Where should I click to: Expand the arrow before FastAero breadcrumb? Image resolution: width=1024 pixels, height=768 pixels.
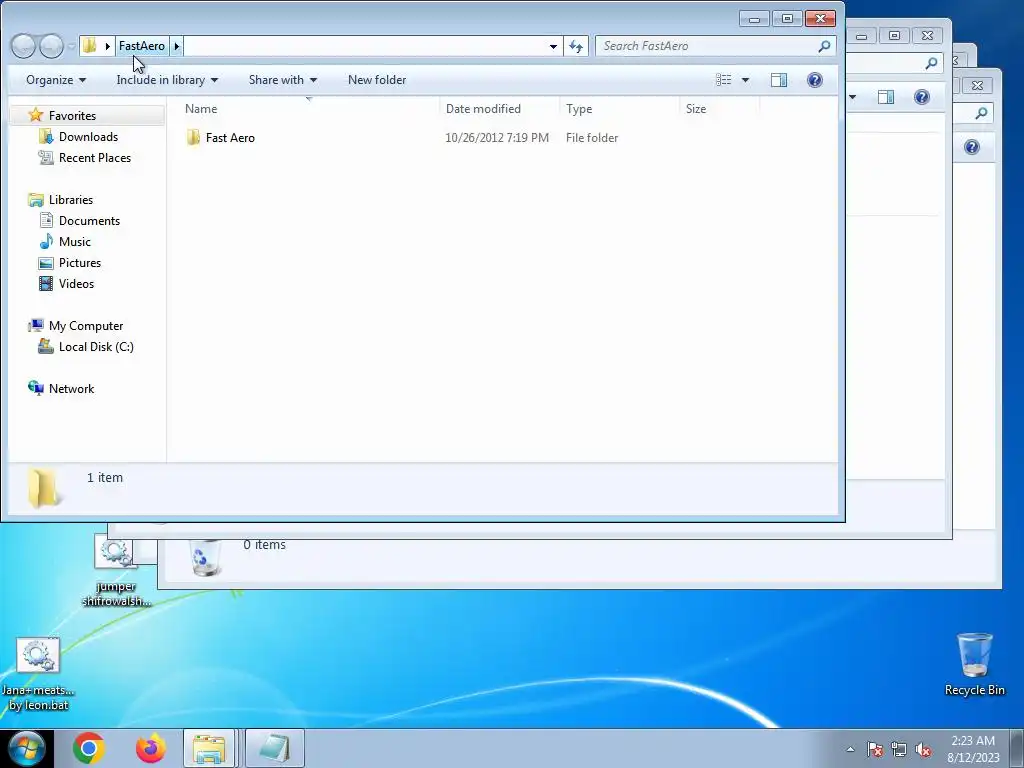click(108, 46)
